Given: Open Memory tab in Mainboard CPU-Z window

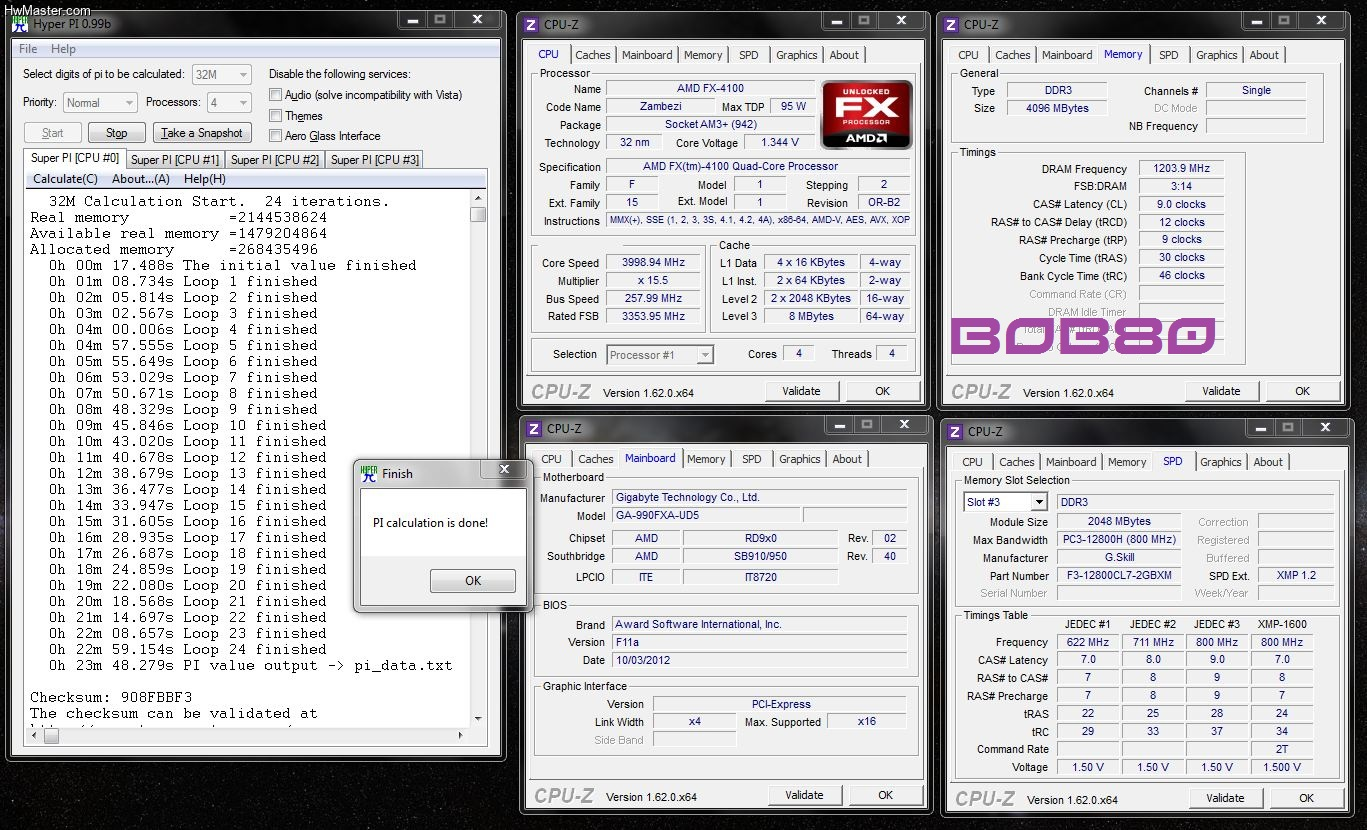Looking at the screenshot, I should coord(706,459).
